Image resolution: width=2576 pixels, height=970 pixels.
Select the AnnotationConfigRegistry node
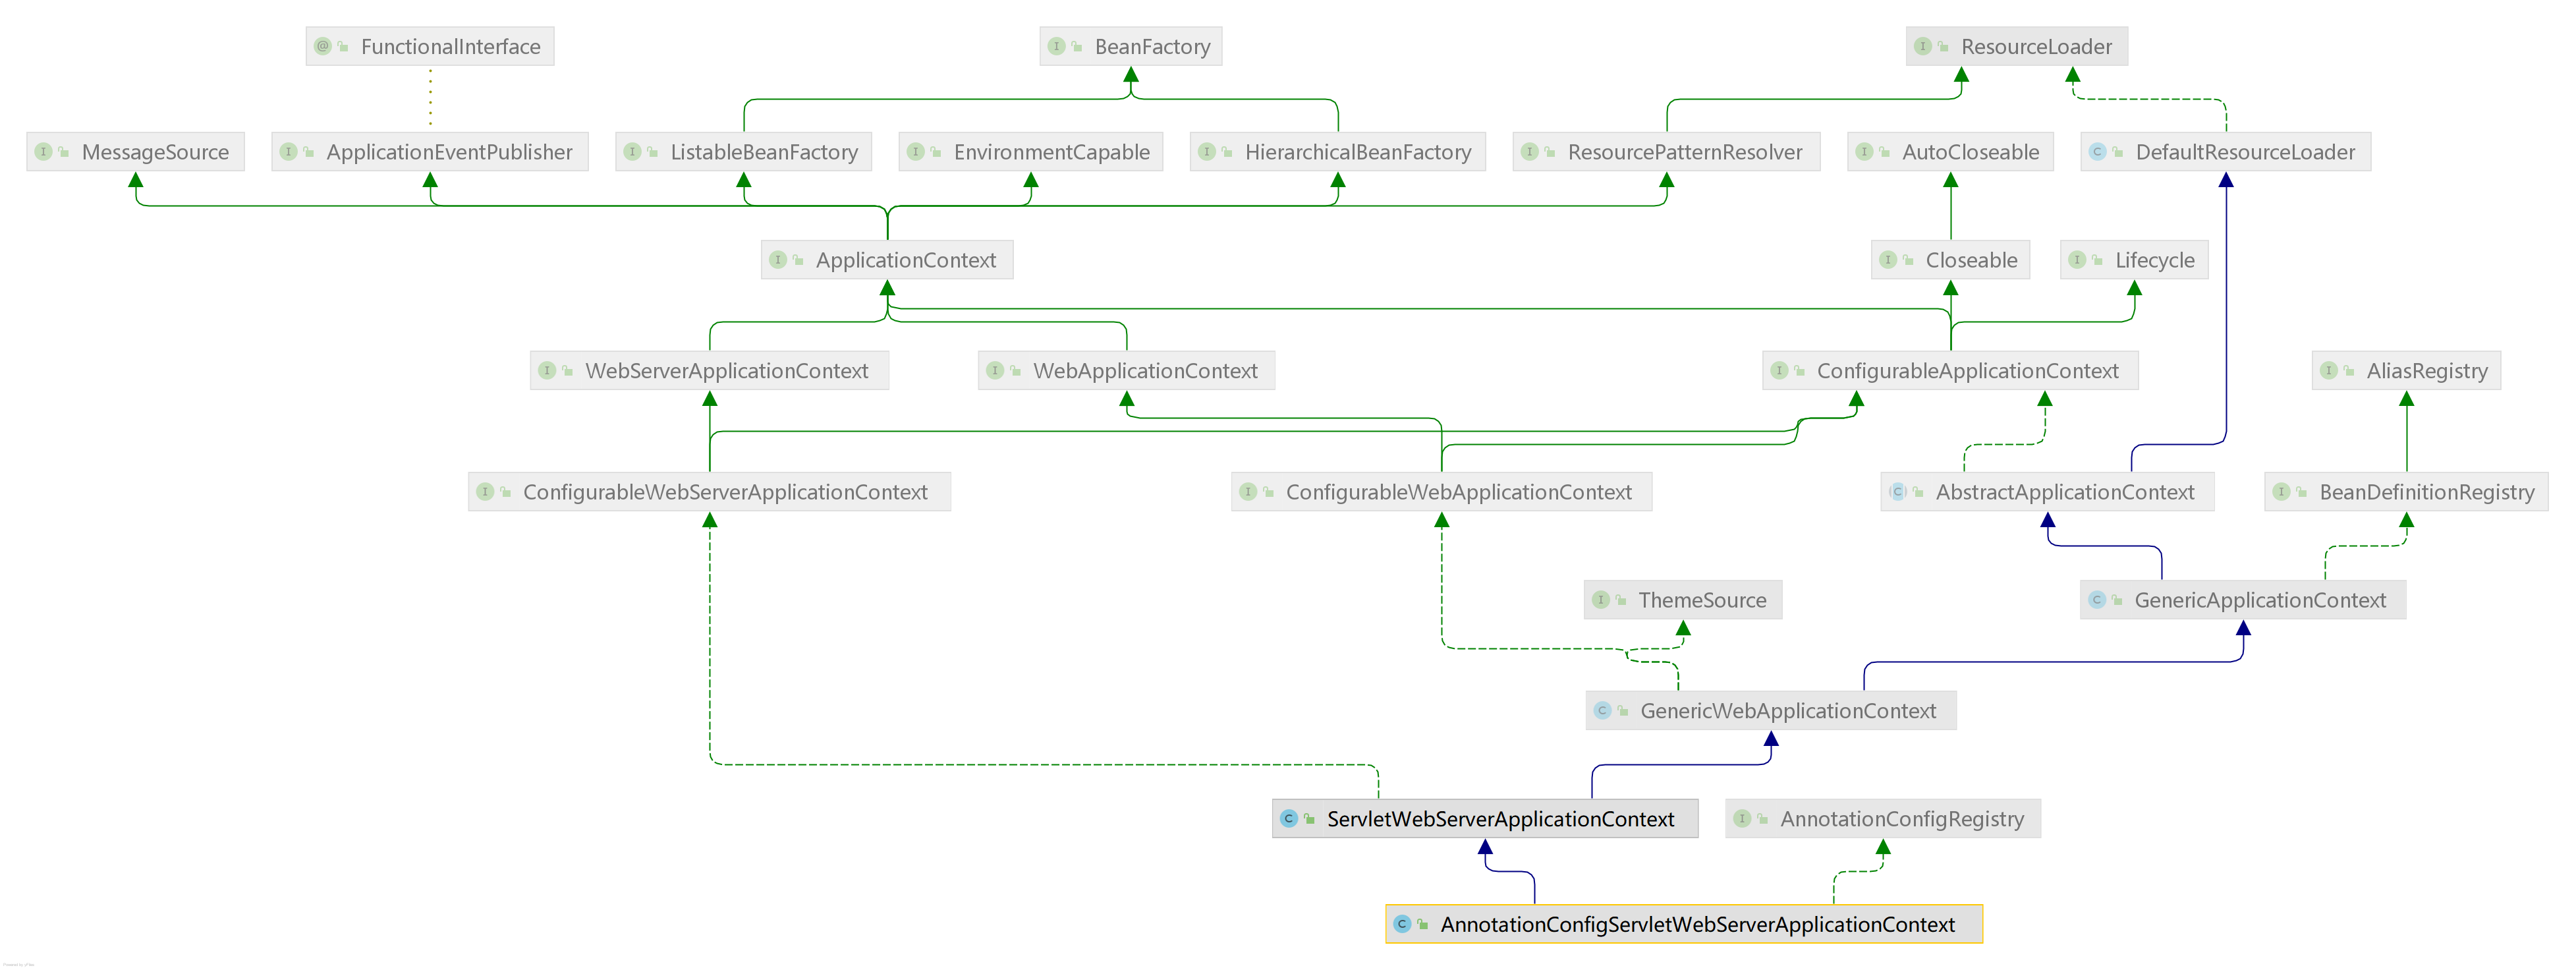pos(1901,819)
